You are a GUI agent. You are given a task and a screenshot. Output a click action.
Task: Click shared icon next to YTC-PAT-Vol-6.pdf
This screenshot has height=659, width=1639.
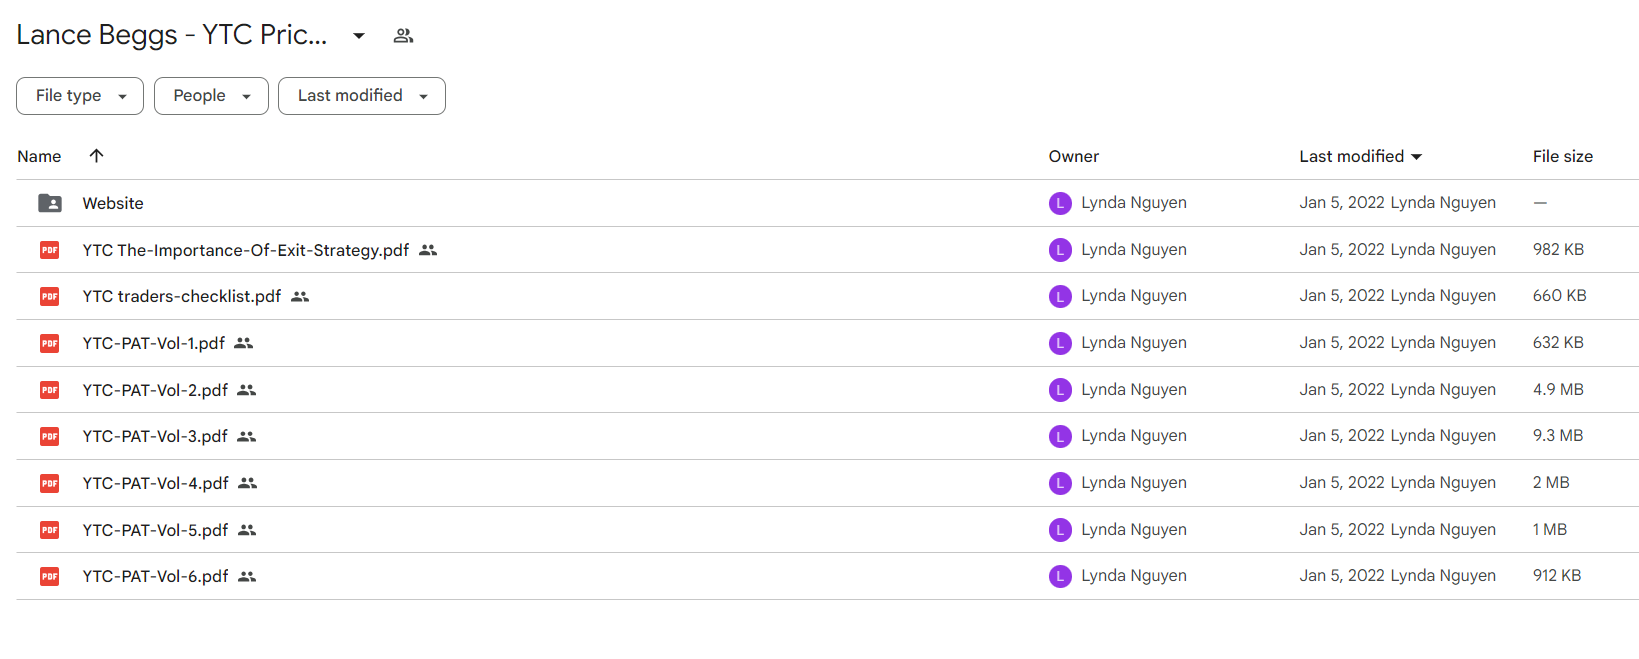point(247,576)
